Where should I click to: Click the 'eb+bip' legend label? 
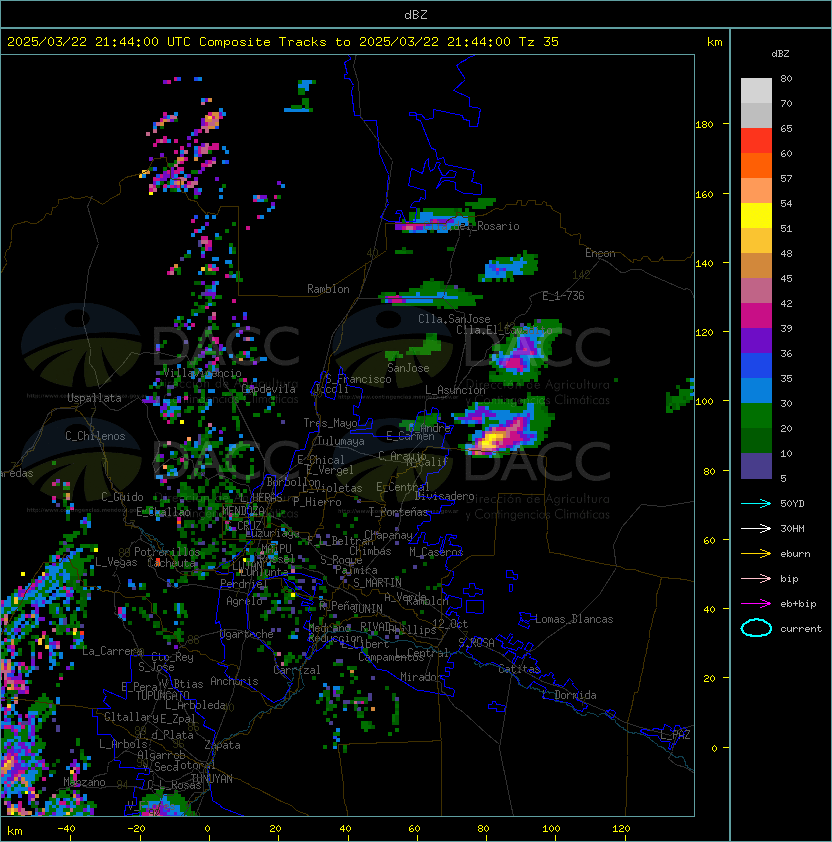(798, 604)
